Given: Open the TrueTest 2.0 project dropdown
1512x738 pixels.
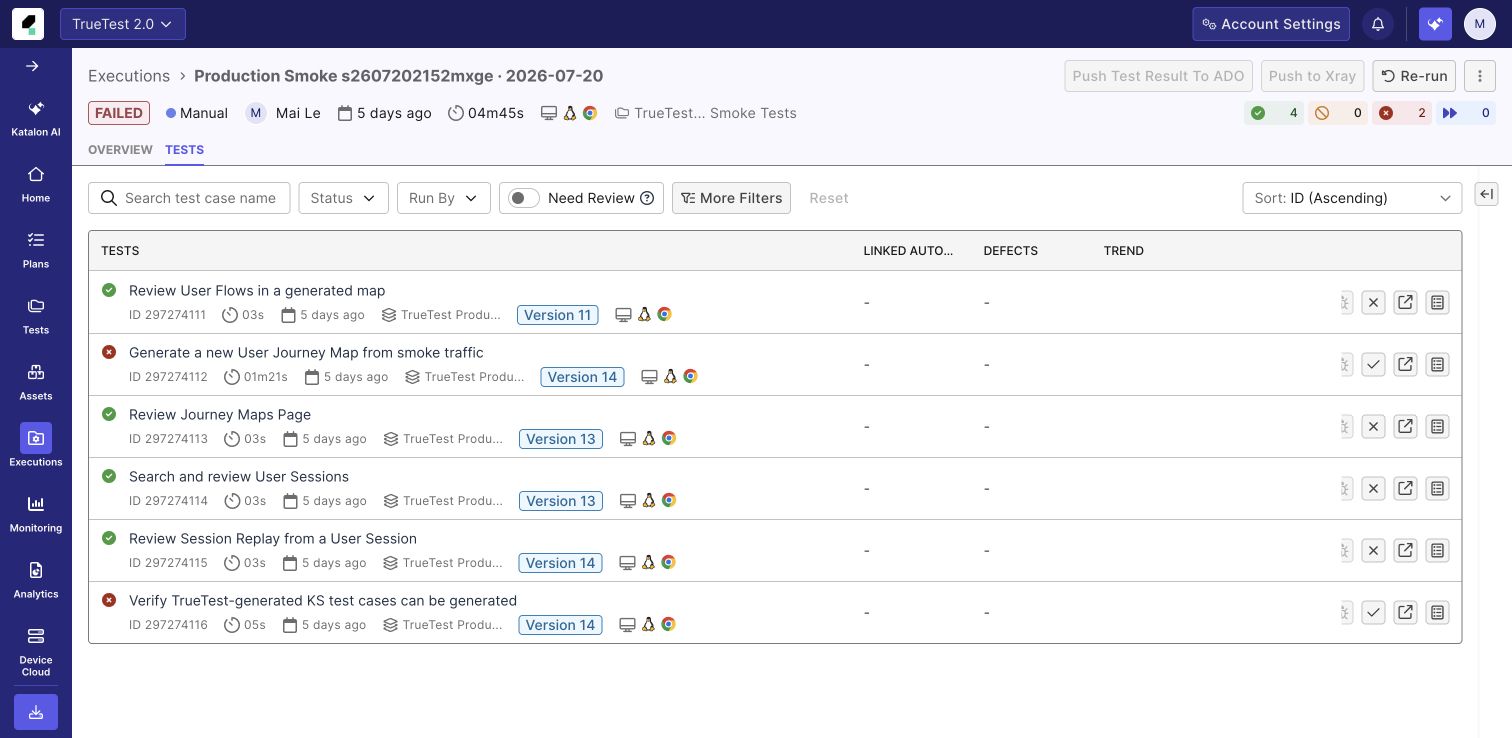Looking at the screenshot, I should tap(123, 24).
